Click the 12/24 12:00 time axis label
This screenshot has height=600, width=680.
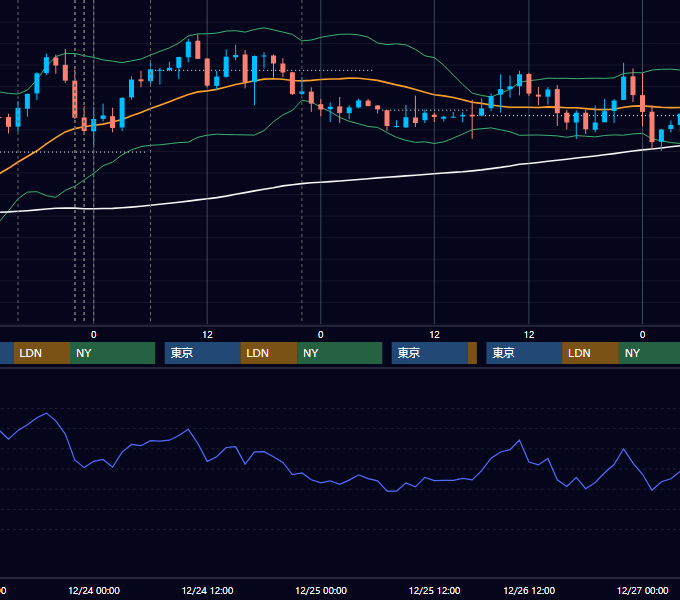pyautogui.click(x=207, y=590)
